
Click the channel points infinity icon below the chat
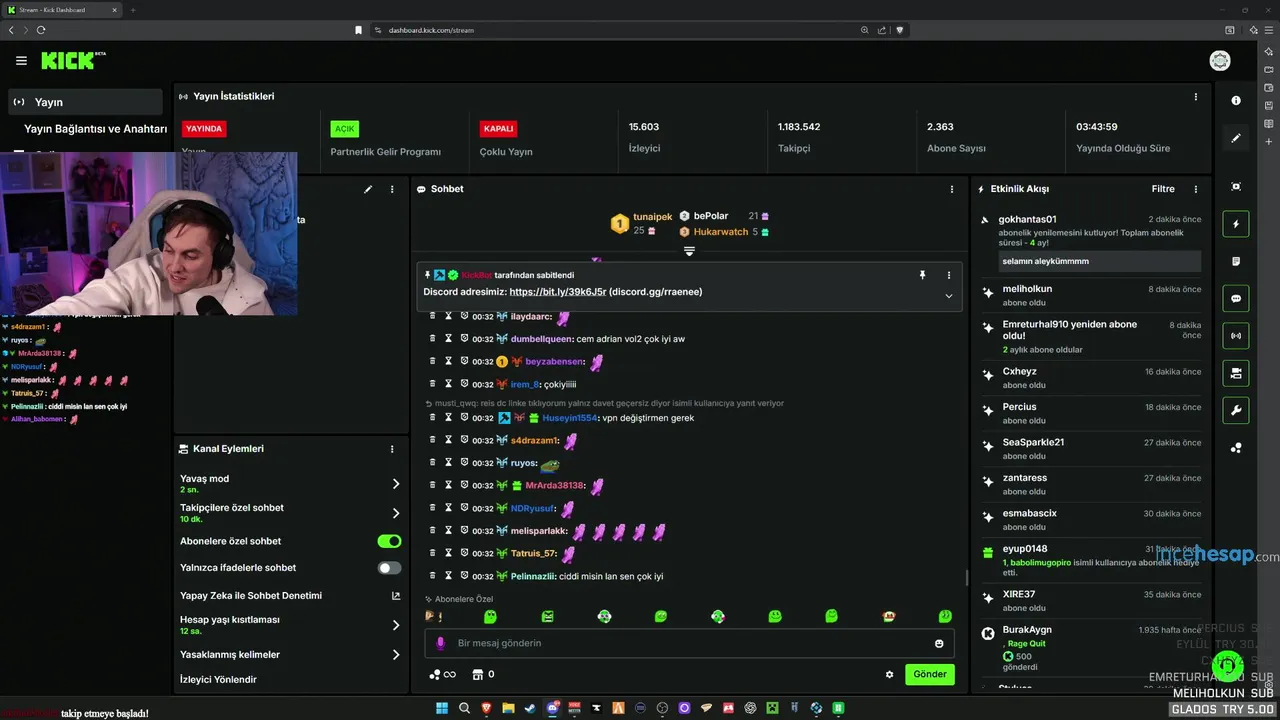441,674
